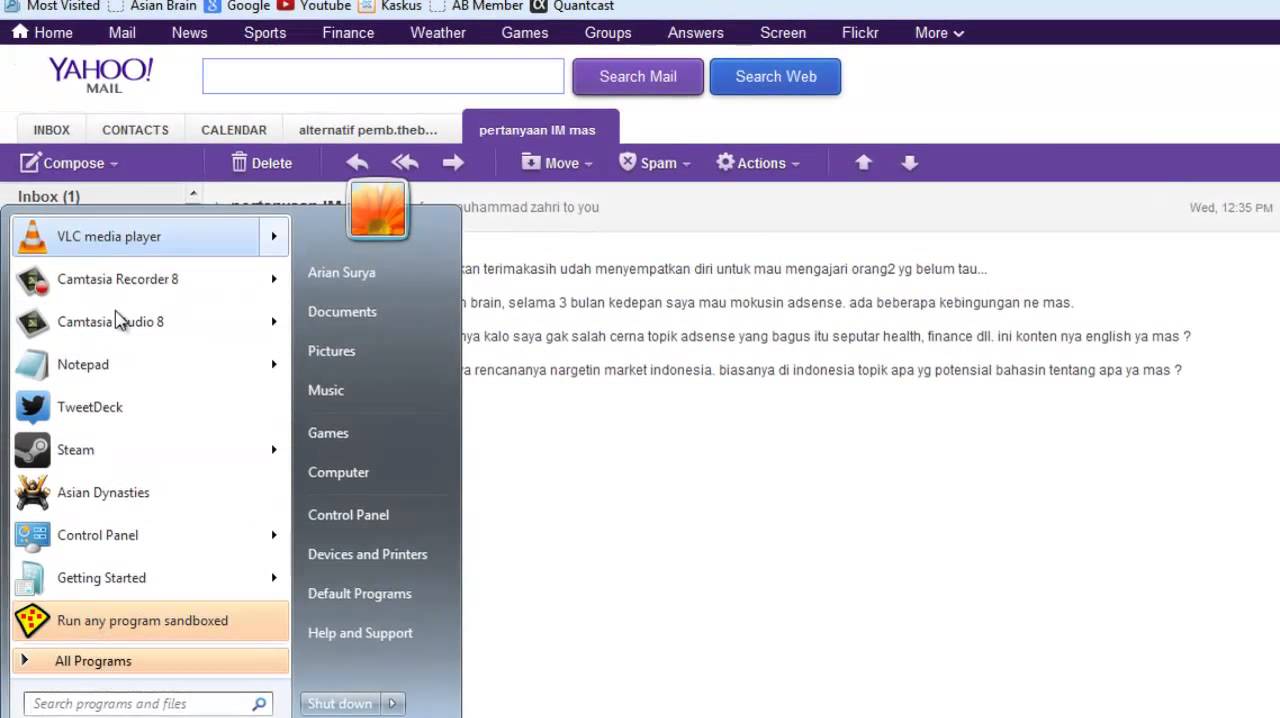Expand the More menu in Yahoo bar
Image resolution: width=1280 pixels, height=718 pixels.
pyautogui.click(x=939, y=33)
